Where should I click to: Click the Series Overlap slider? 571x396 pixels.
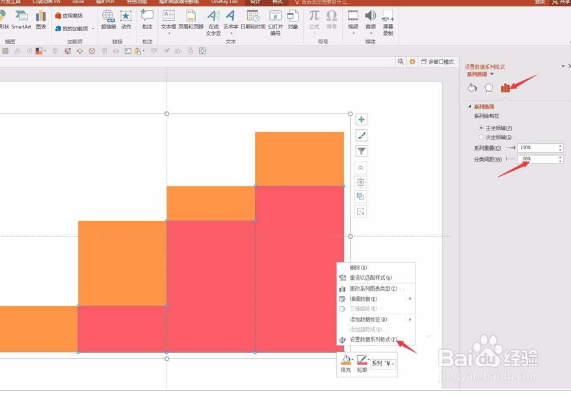pyautogui.click(x=511, y=148)
